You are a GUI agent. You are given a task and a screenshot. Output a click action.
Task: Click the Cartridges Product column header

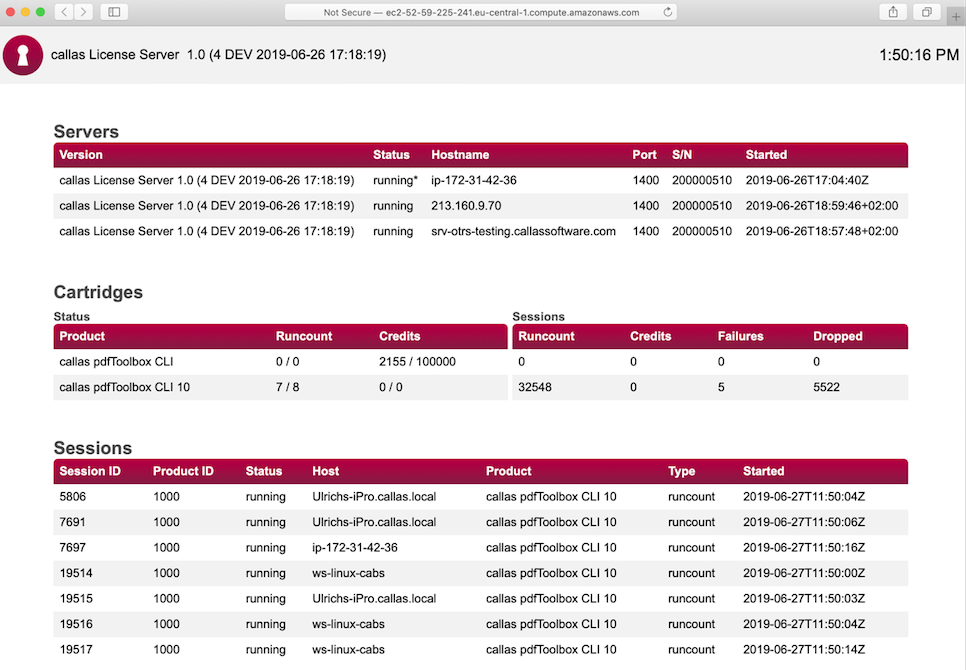click(x=82, y=336)
